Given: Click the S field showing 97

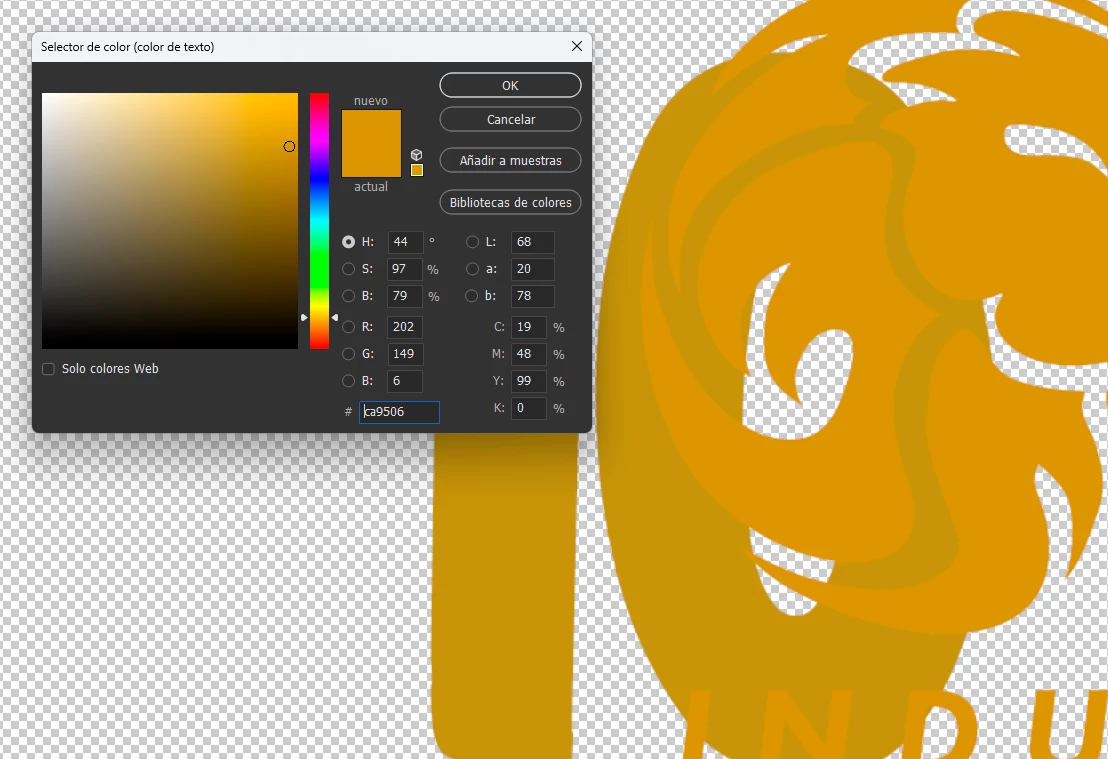Looking at the screenshot, I should click(405, 269).
